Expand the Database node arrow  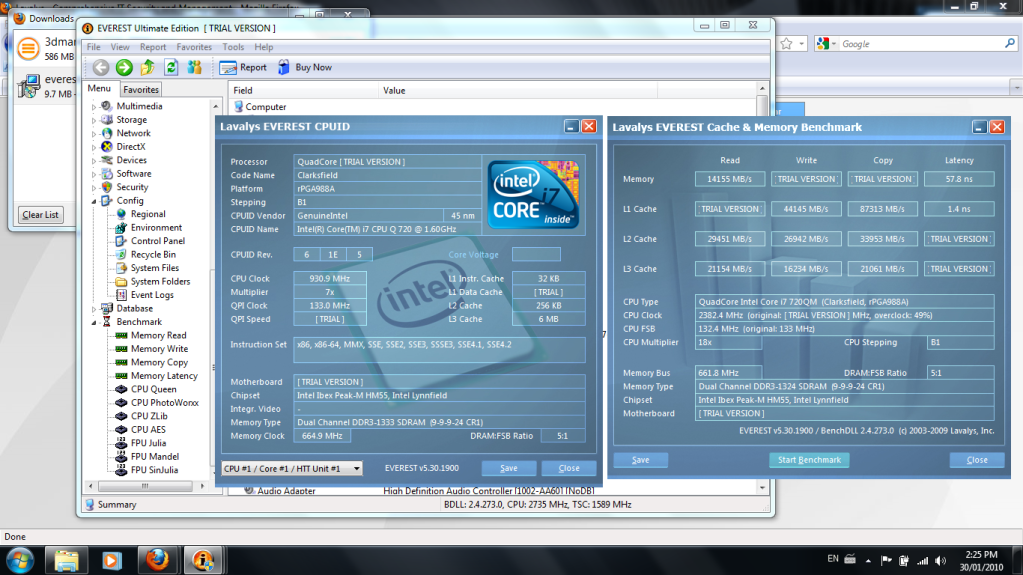click(94, 309)
